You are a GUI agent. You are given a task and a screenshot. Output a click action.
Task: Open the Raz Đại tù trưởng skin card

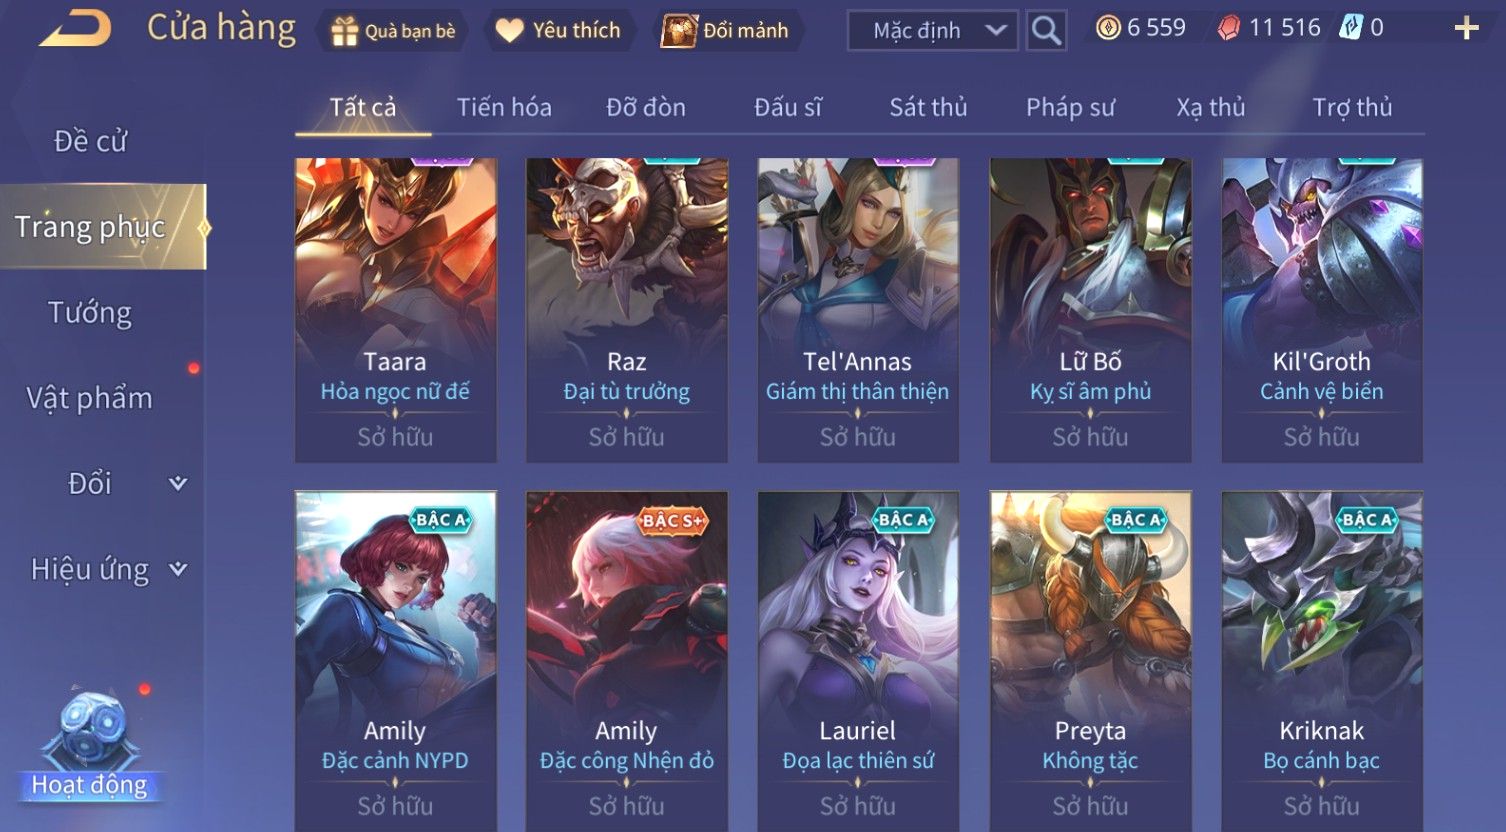[627, 310]
